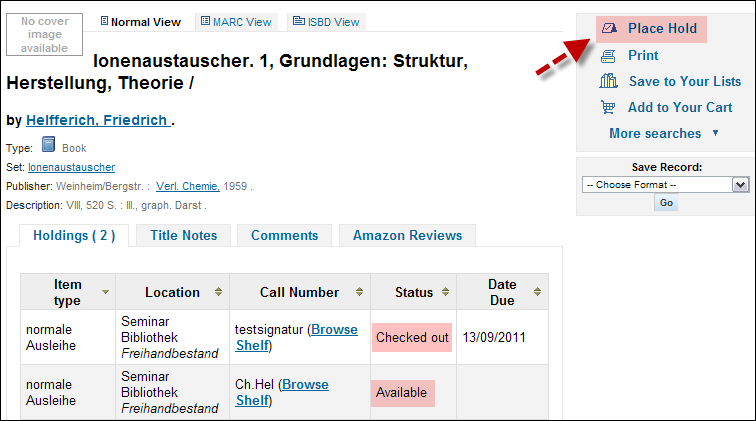
Task: Click the Save to Your Lists icon
Action: point(608,82)
